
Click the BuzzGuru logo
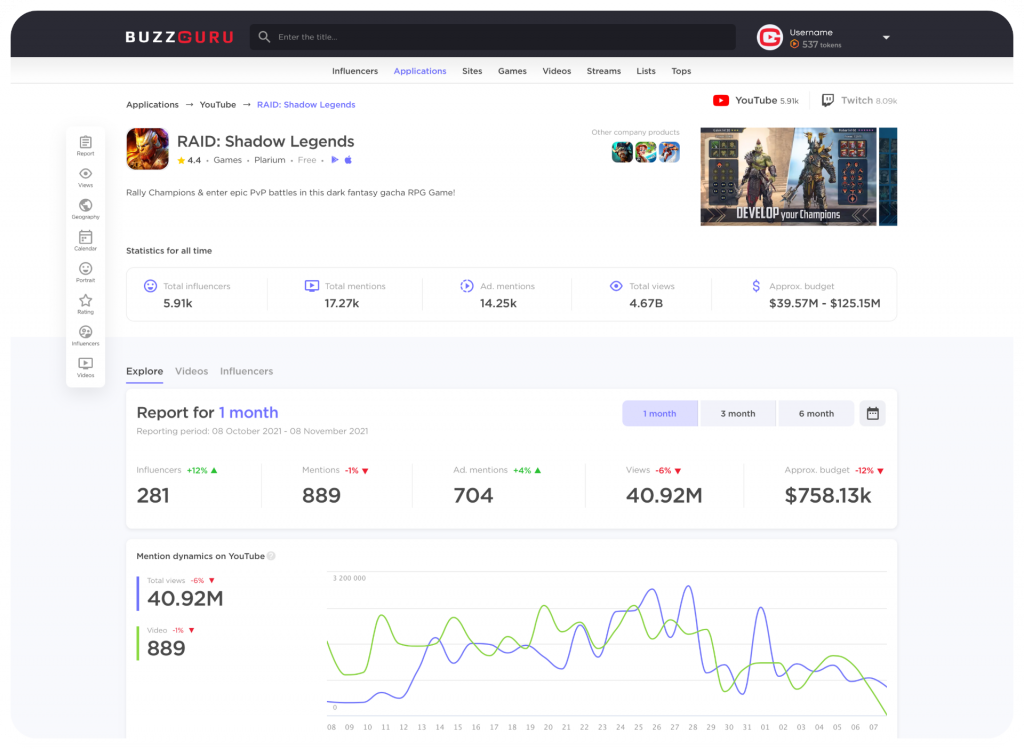pos(180,37)
